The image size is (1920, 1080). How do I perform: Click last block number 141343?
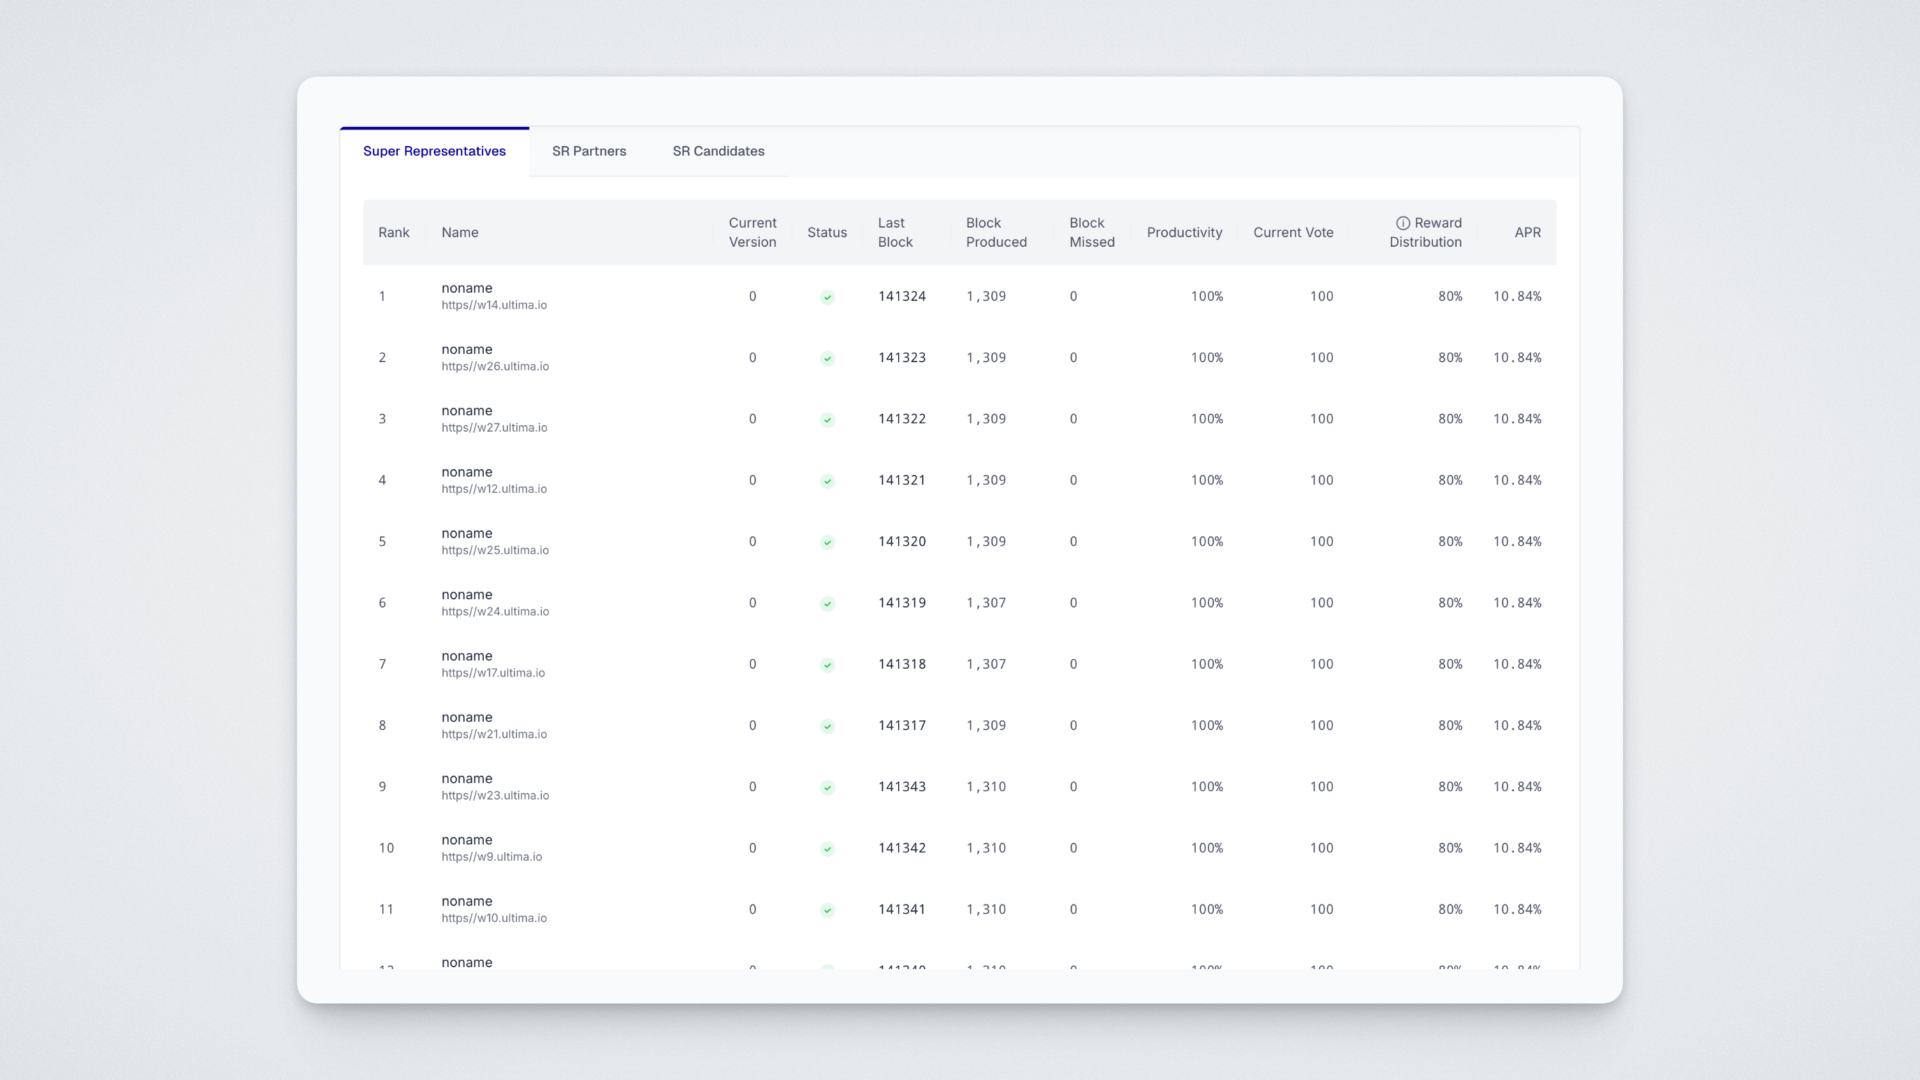tap(901, 787)
